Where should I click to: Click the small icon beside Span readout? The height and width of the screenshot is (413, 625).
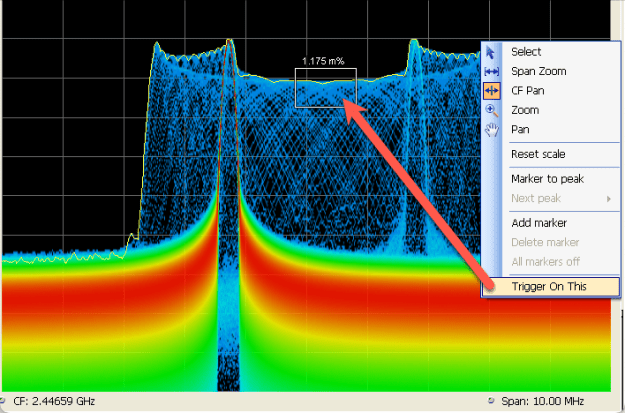coord(491,401)
